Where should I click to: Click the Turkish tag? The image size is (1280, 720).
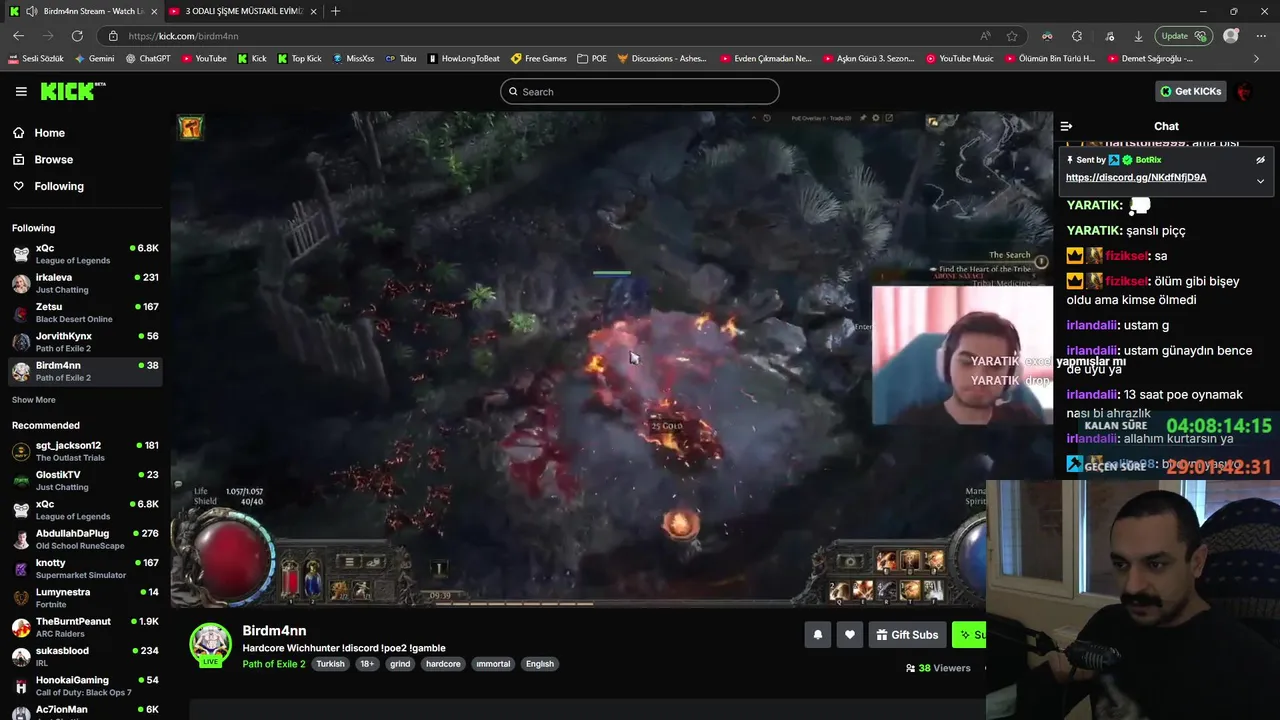330,664
